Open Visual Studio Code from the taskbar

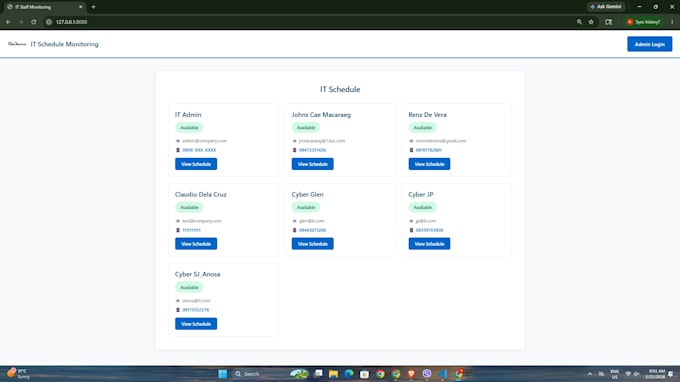pyautogui.click(x=443, y=374)
